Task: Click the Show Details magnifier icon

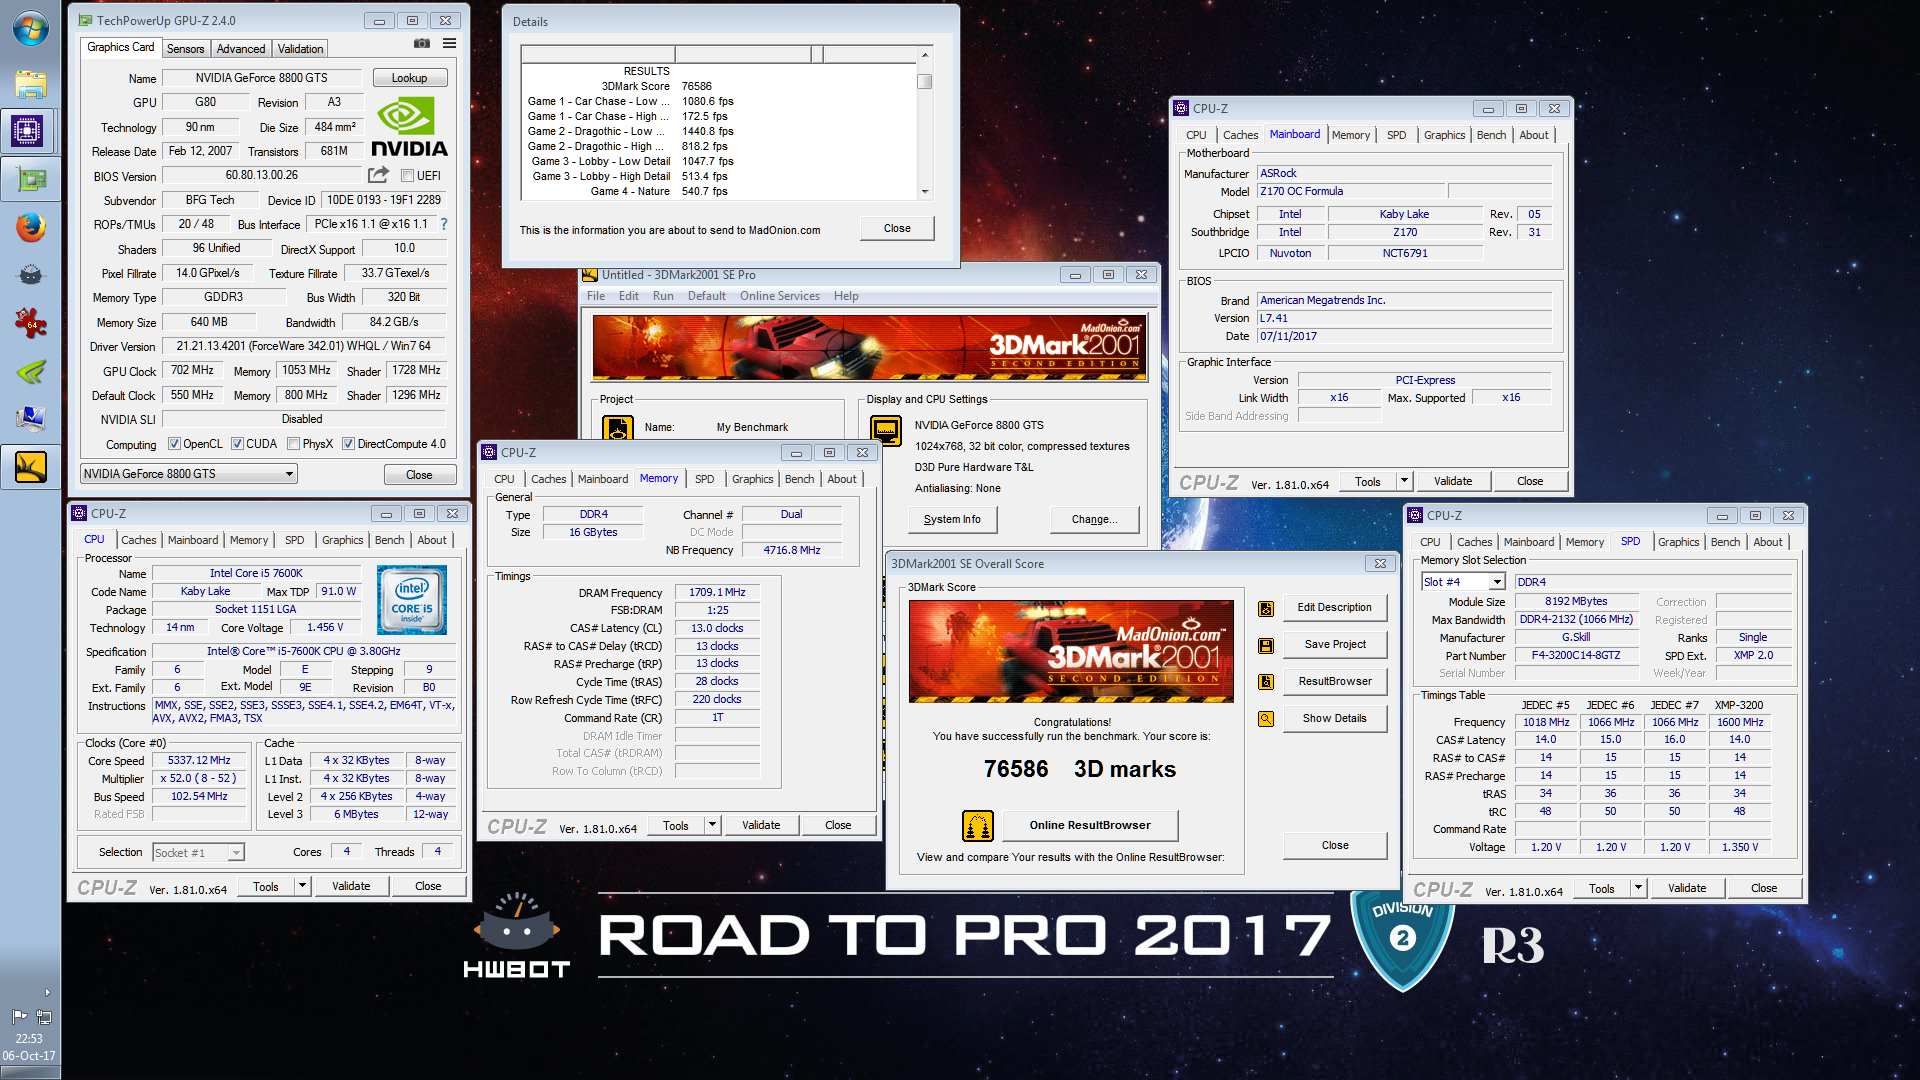Action: pos(1266,719)
